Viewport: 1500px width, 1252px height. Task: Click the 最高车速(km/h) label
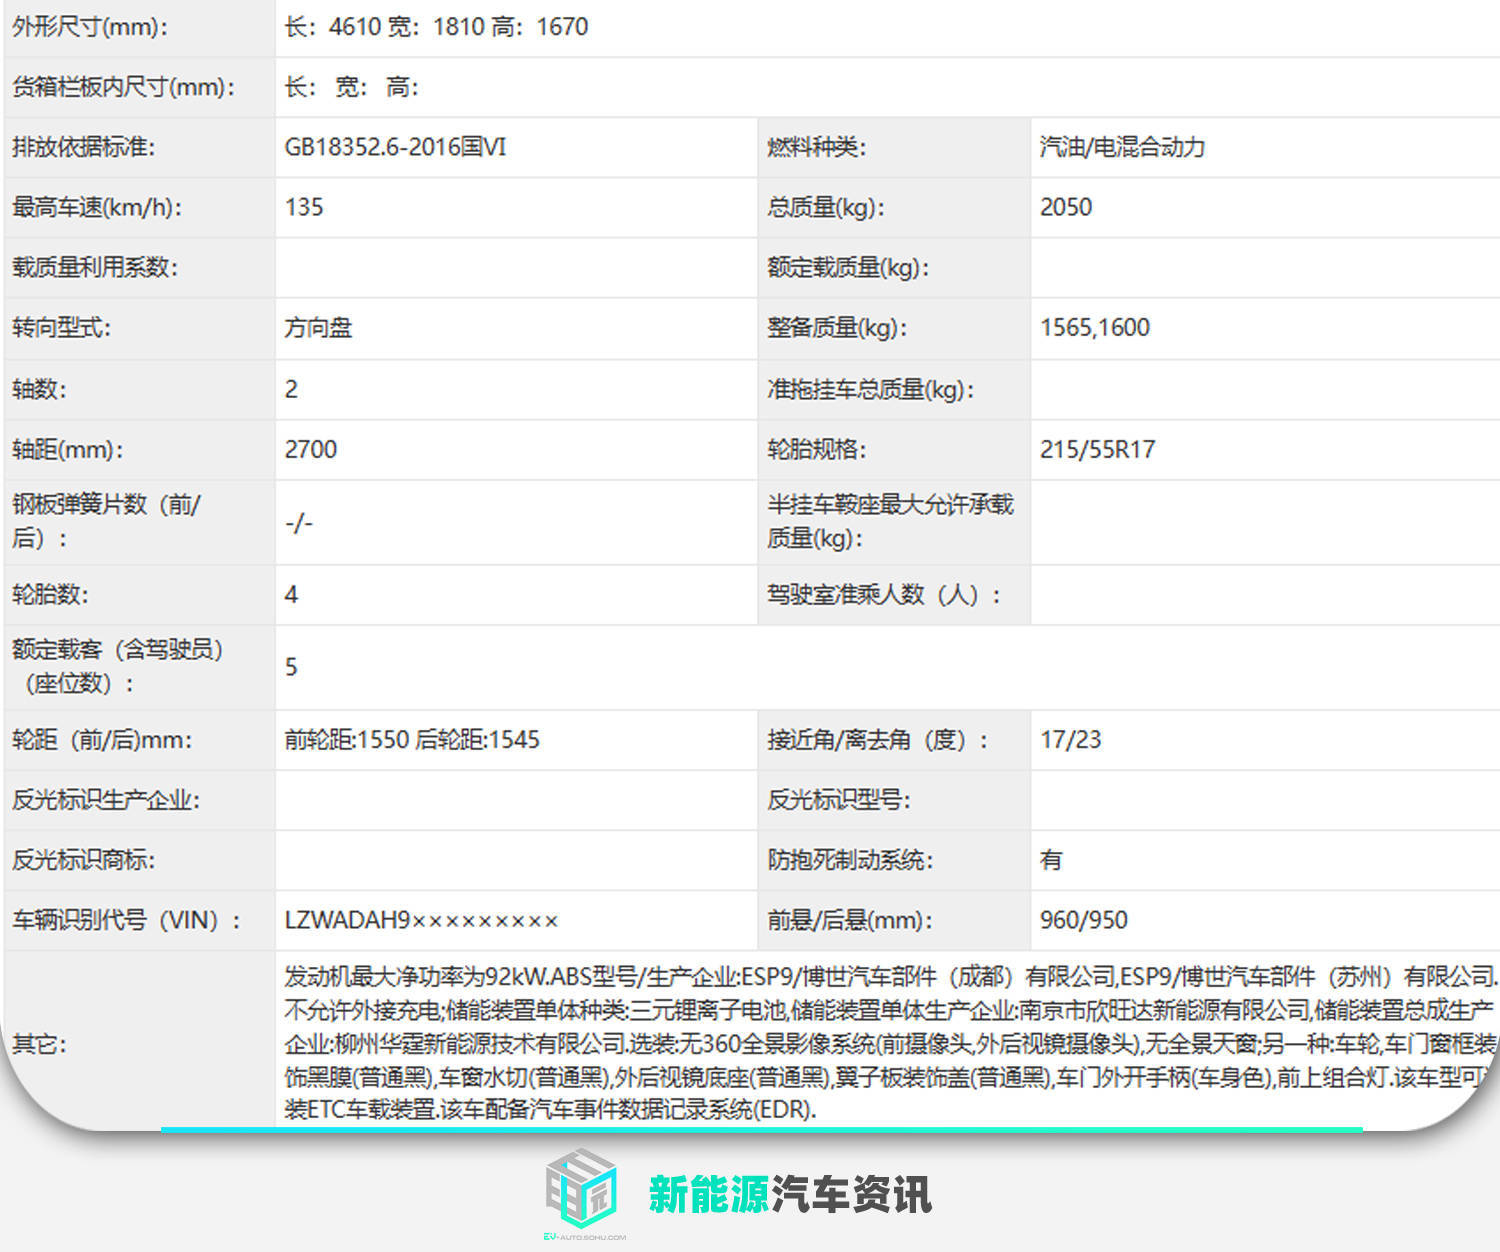[98, 207]
